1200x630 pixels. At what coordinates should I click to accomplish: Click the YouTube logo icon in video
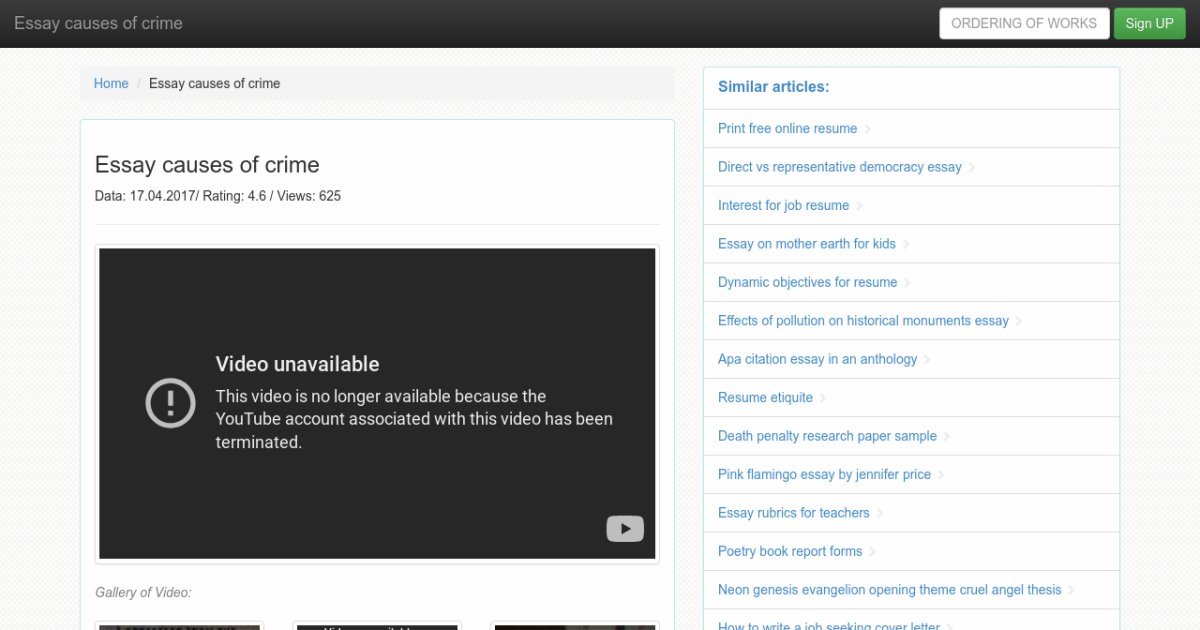[x=625, y=529]
